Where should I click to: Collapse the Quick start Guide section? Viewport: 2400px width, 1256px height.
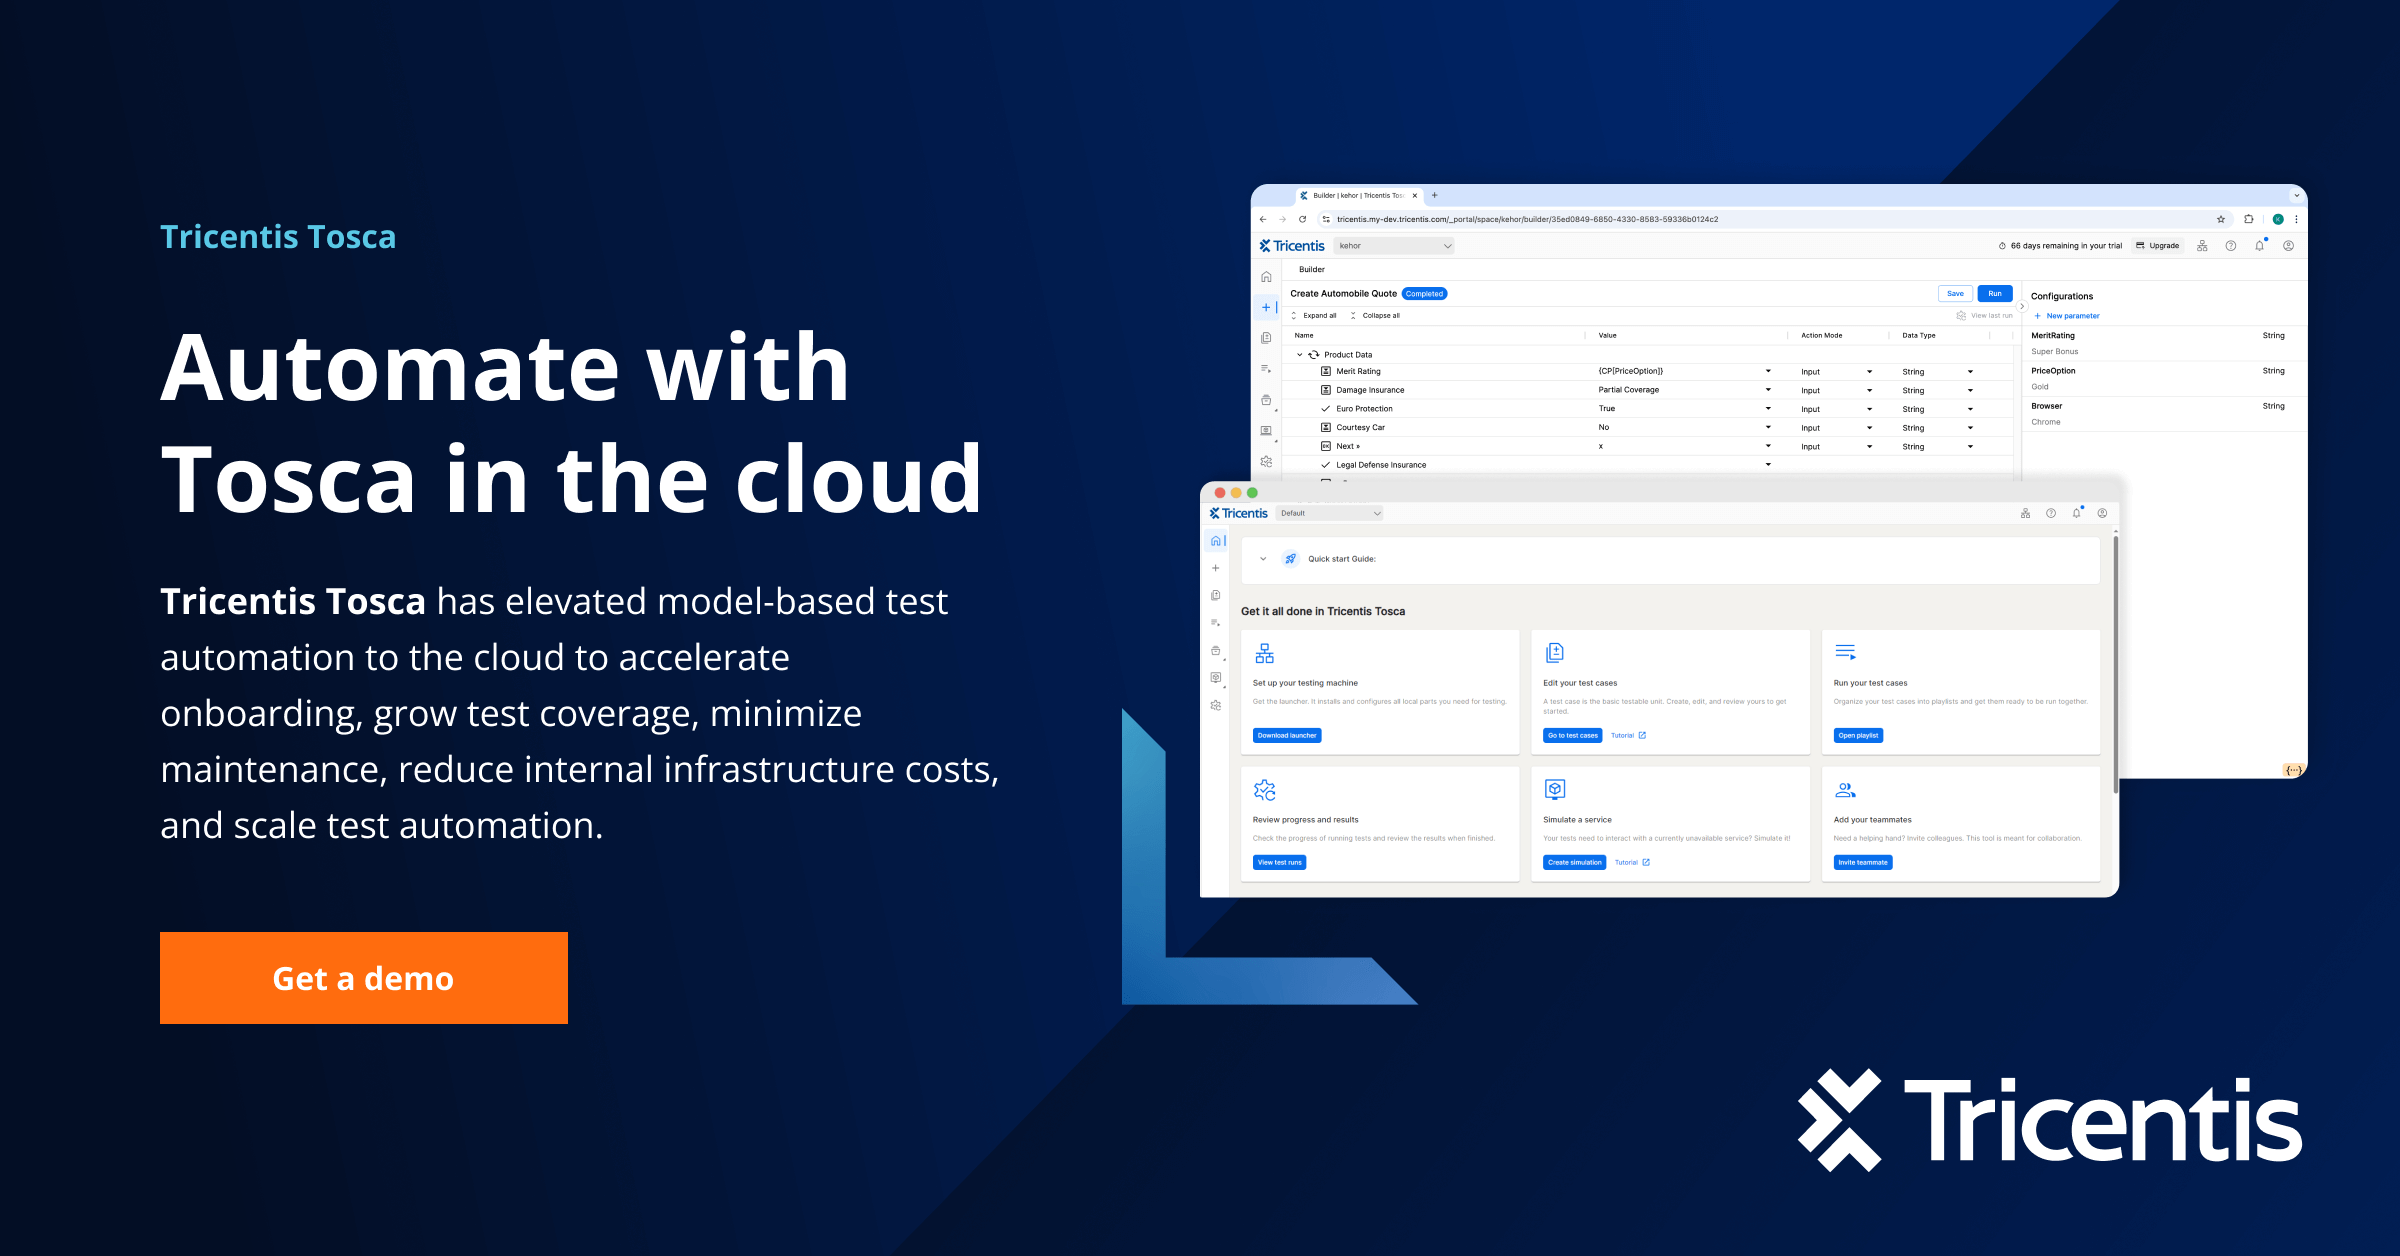point(1262,558)
